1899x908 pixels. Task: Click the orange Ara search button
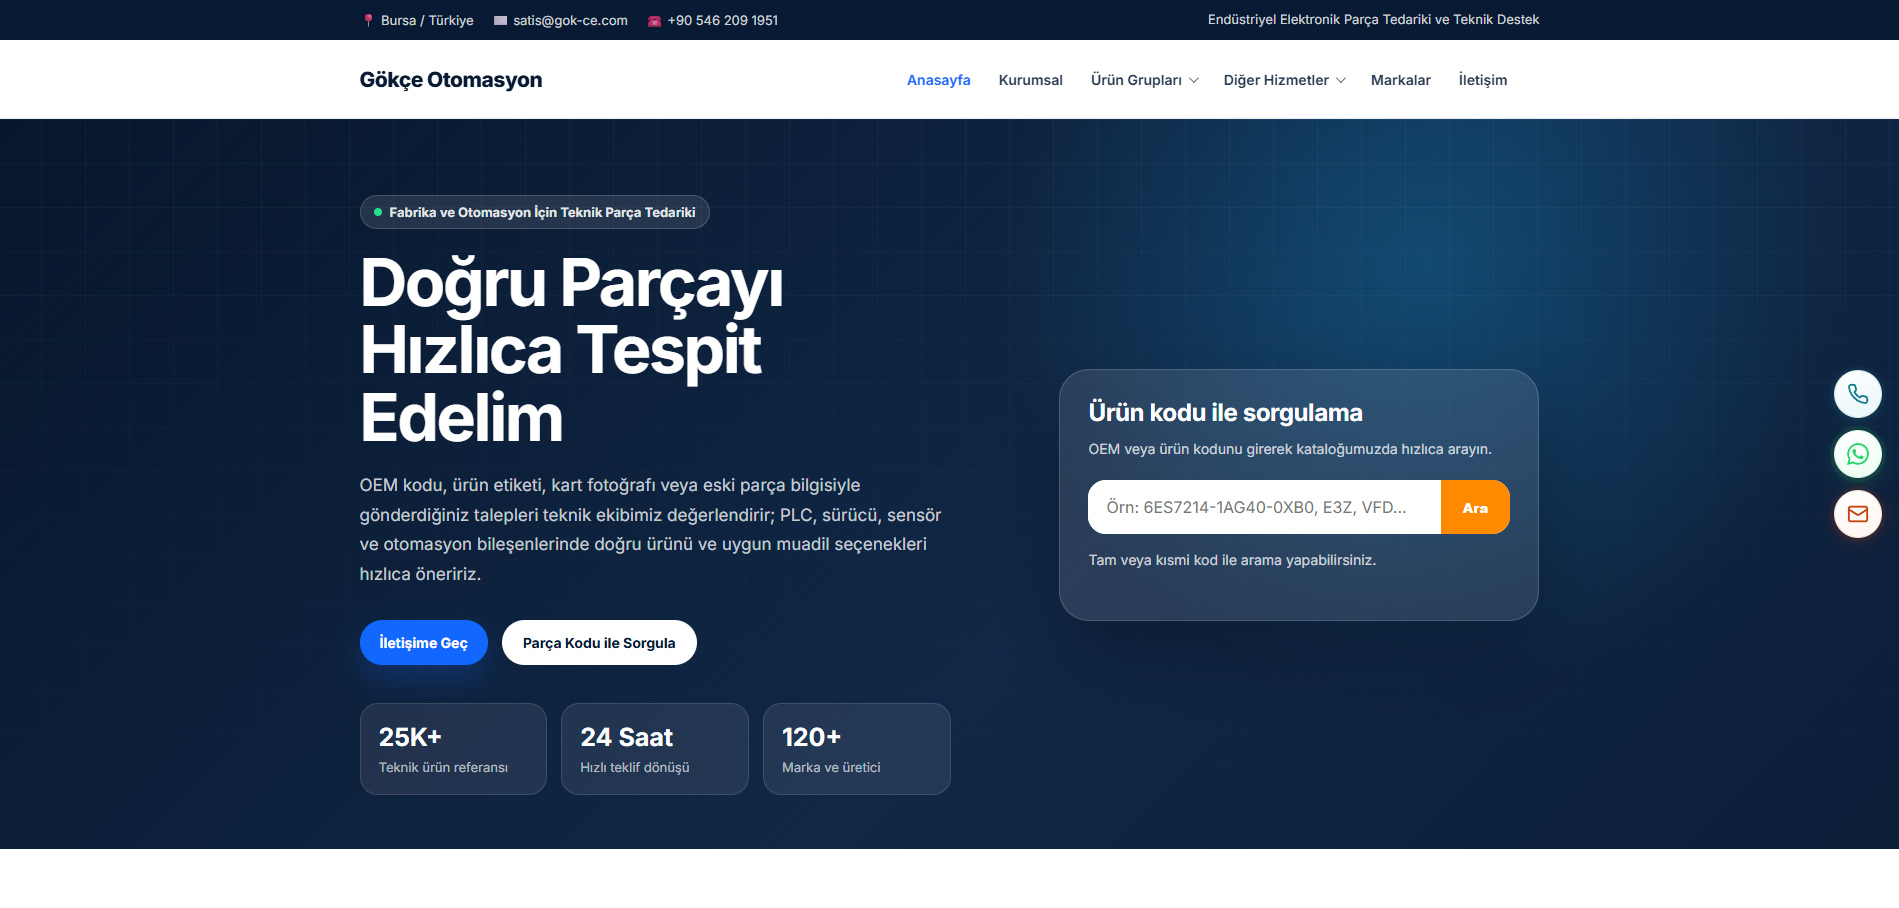pos(1475,507)
